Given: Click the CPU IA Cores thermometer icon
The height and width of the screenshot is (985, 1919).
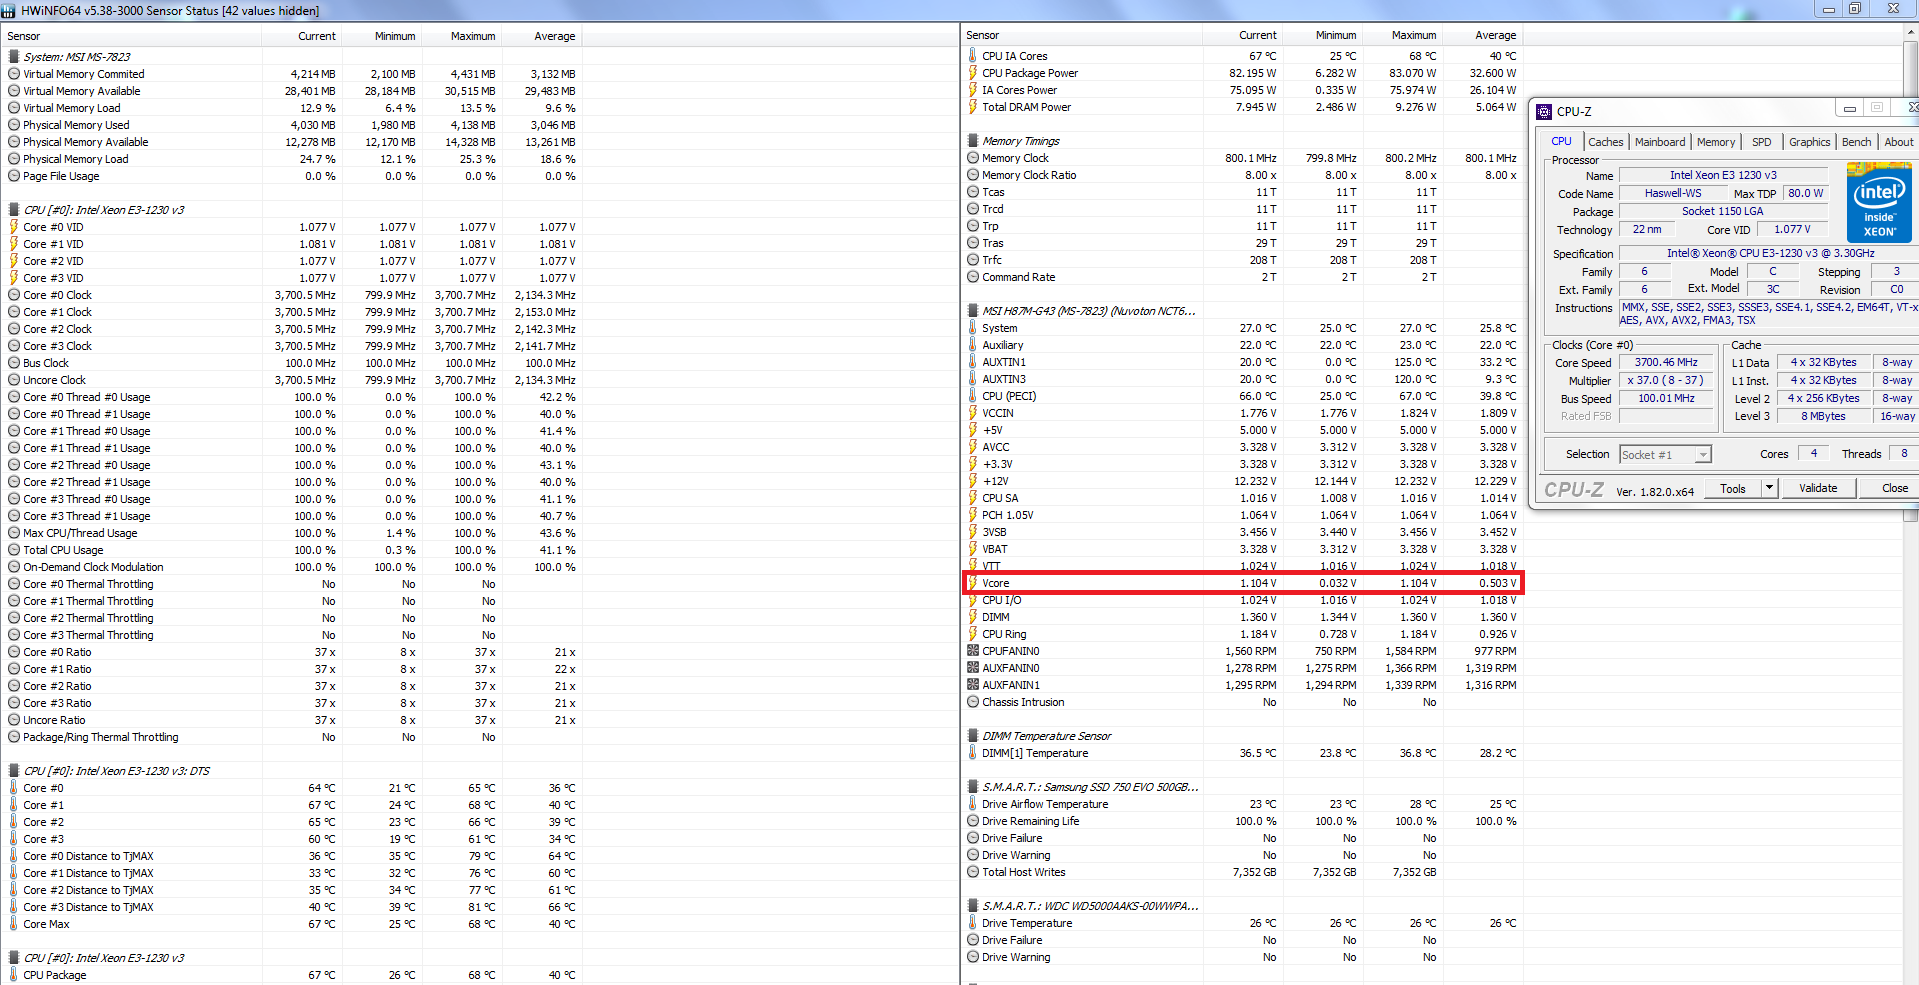Looking at the screenshot, I should click(x=973, y=56).
